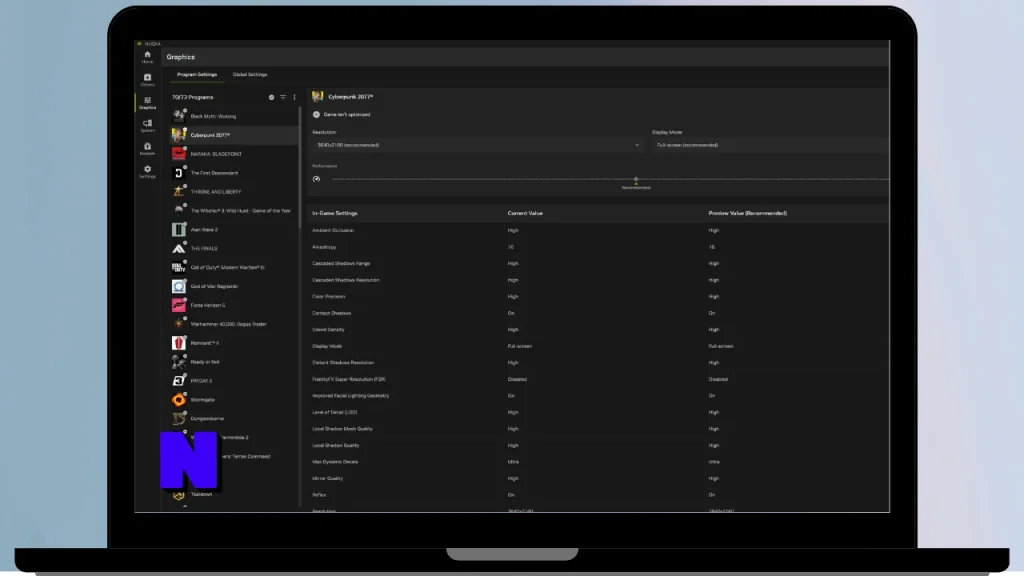Click the optimization checkmark icon above programs list
The height and width of the screenshot is (576, 1024).
(272, 97)
